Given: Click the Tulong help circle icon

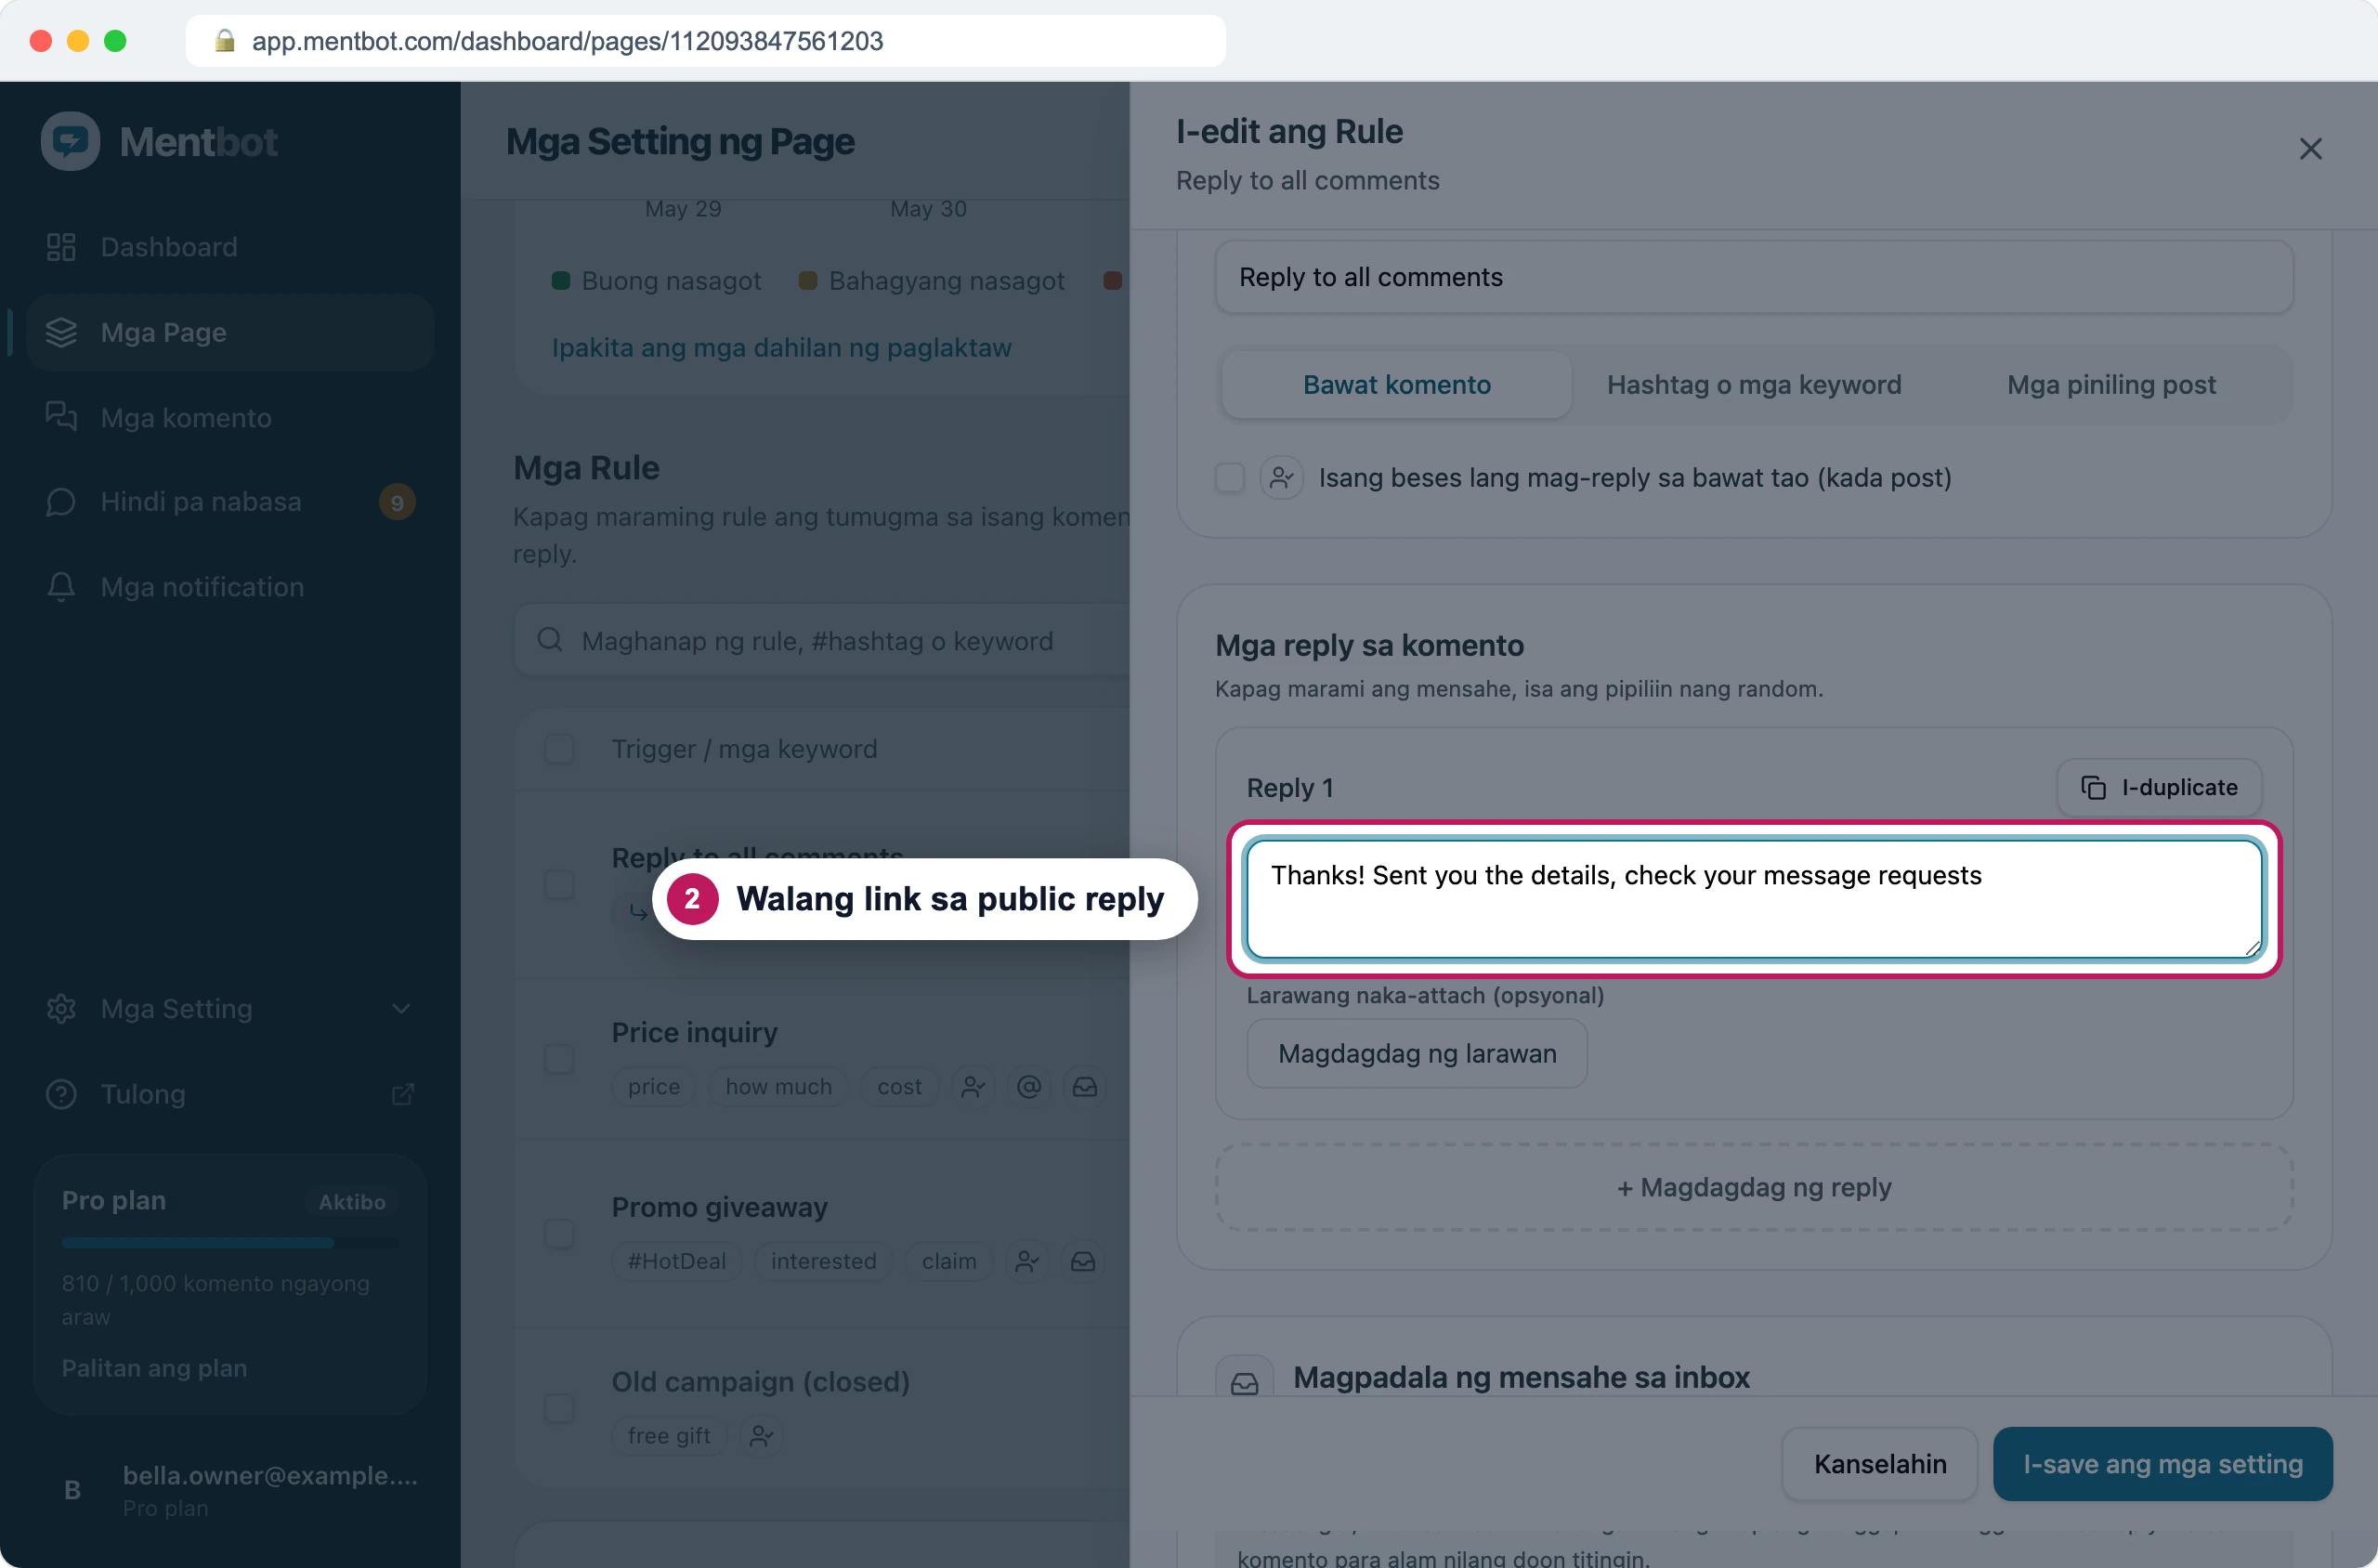Looking at the screenshot, I should 61,1094.
